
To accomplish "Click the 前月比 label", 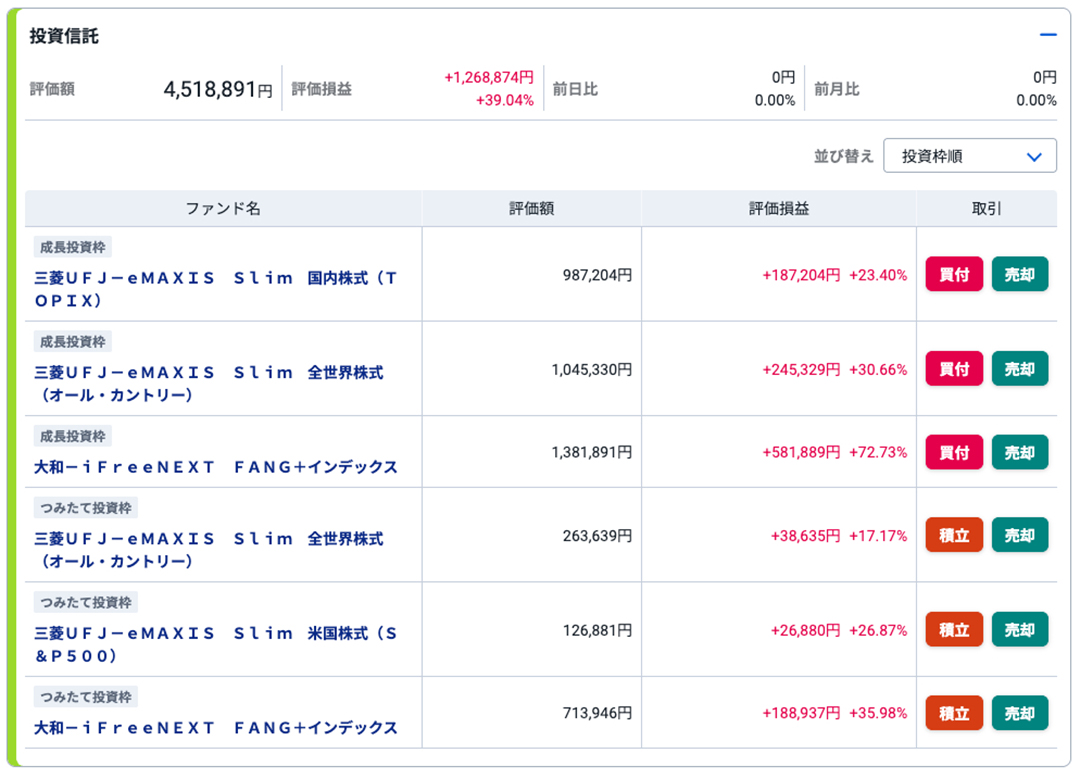I will [x=837, y=89].
